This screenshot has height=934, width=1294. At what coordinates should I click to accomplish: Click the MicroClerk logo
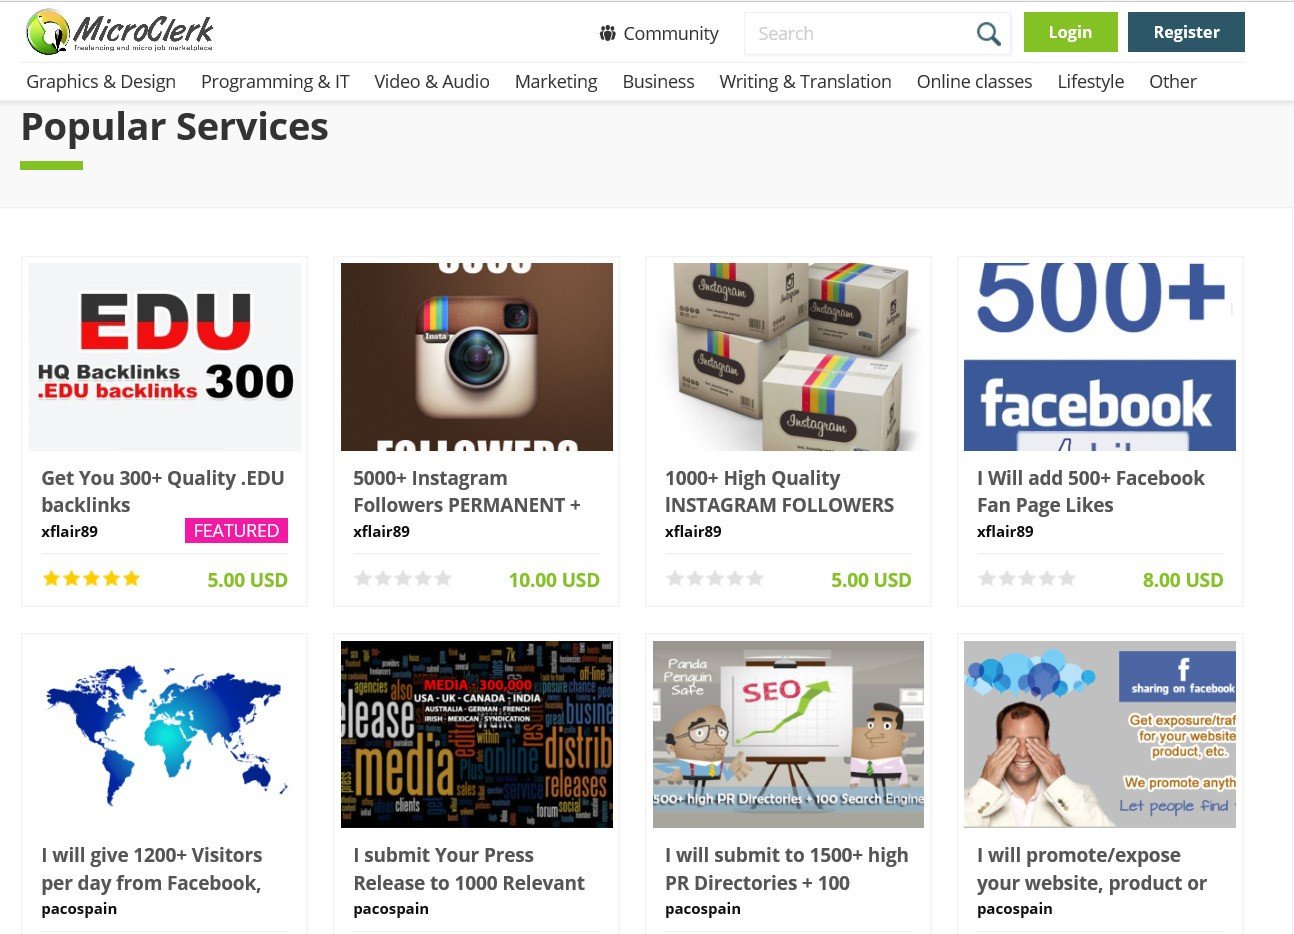(x=120, y=32)
